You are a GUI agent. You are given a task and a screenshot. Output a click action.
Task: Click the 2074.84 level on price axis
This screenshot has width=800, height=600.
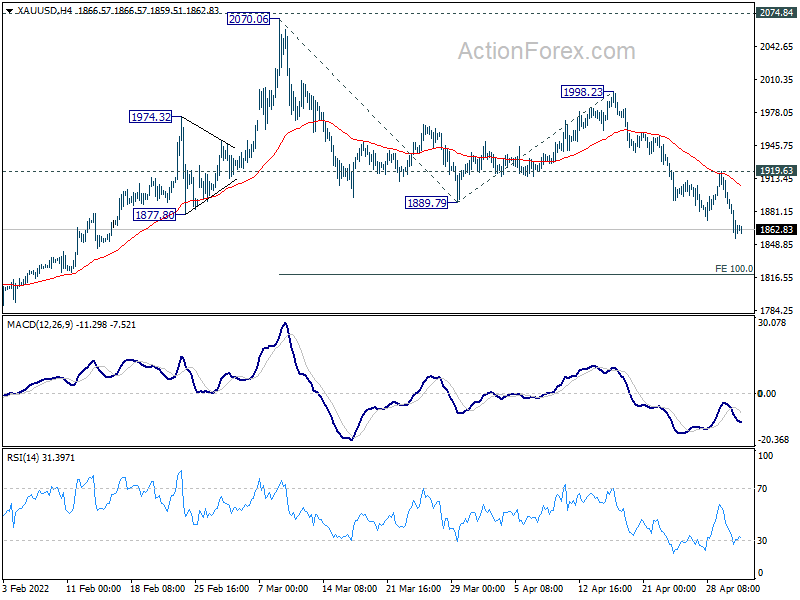[x=776, y=13]
